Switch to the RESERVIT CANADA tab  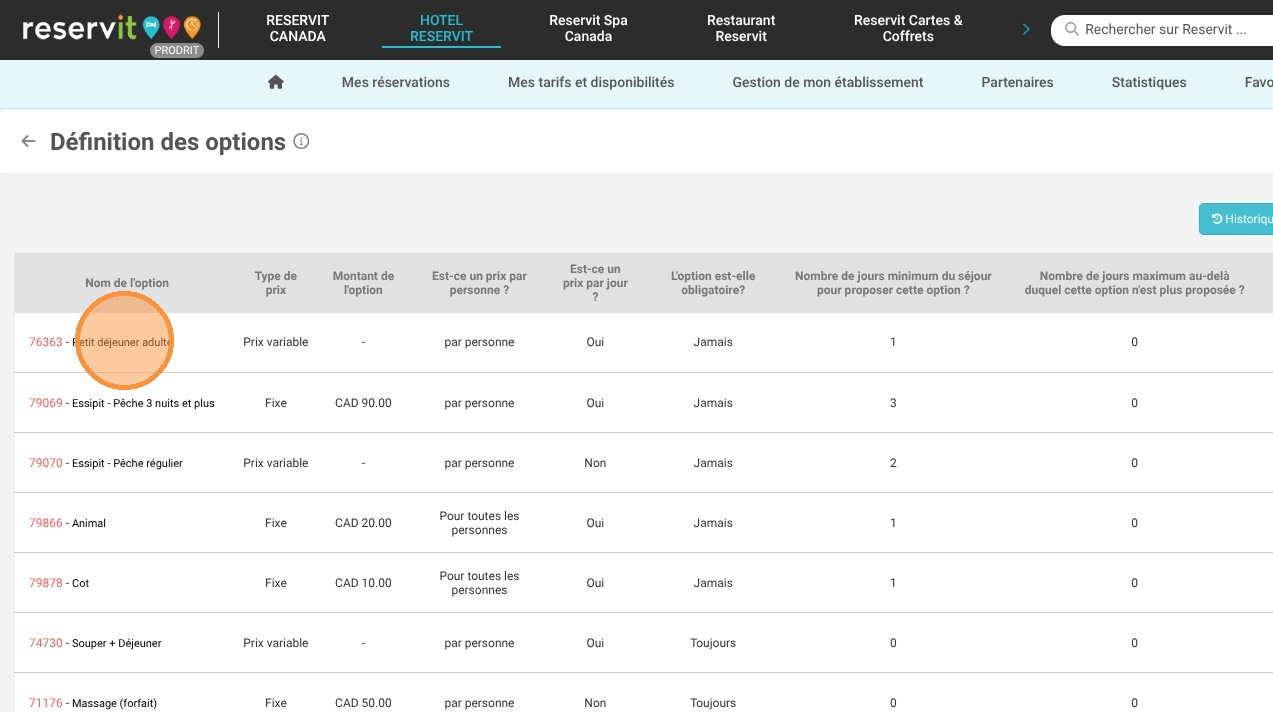pos(298,28)
